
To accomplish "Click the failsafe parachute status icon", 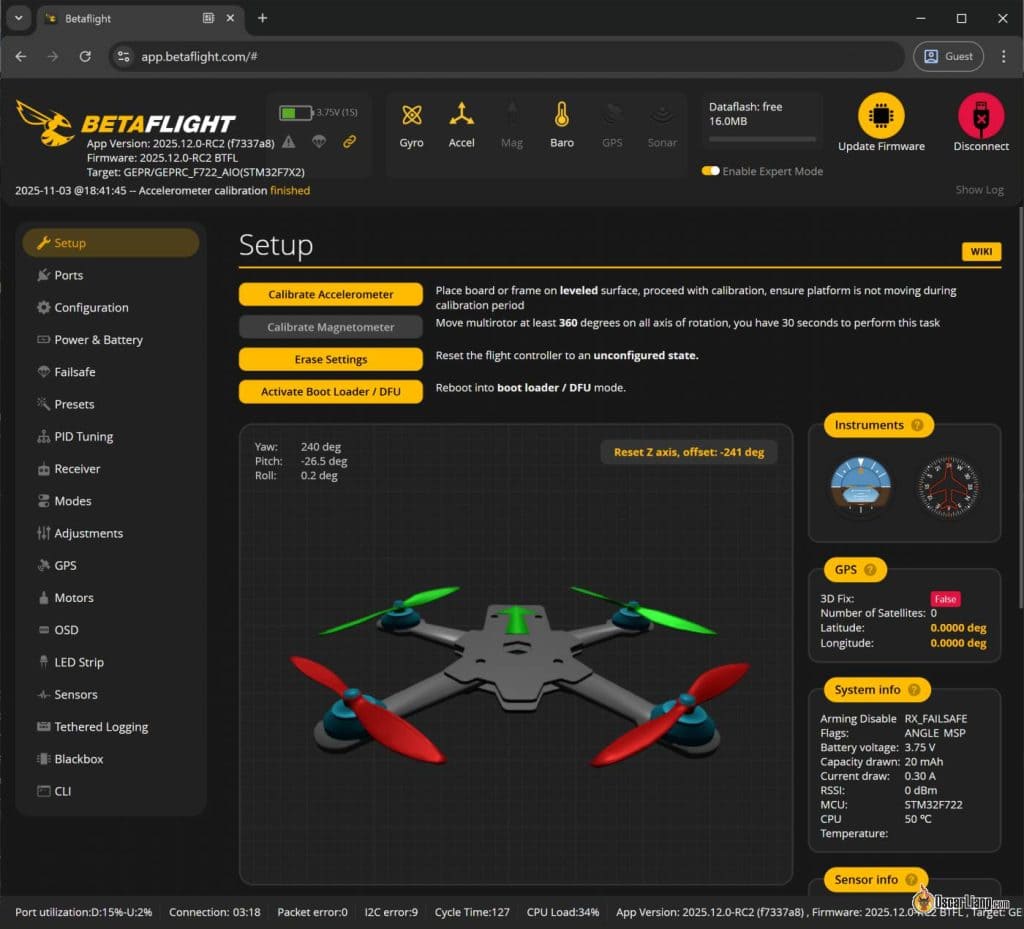I will (319, 142).
